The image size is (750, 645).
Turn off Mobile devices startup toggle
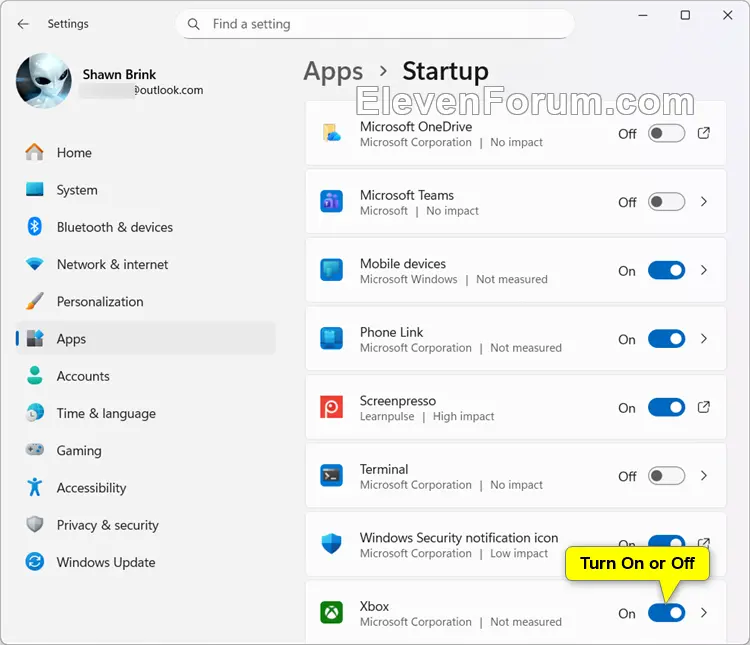666,270
